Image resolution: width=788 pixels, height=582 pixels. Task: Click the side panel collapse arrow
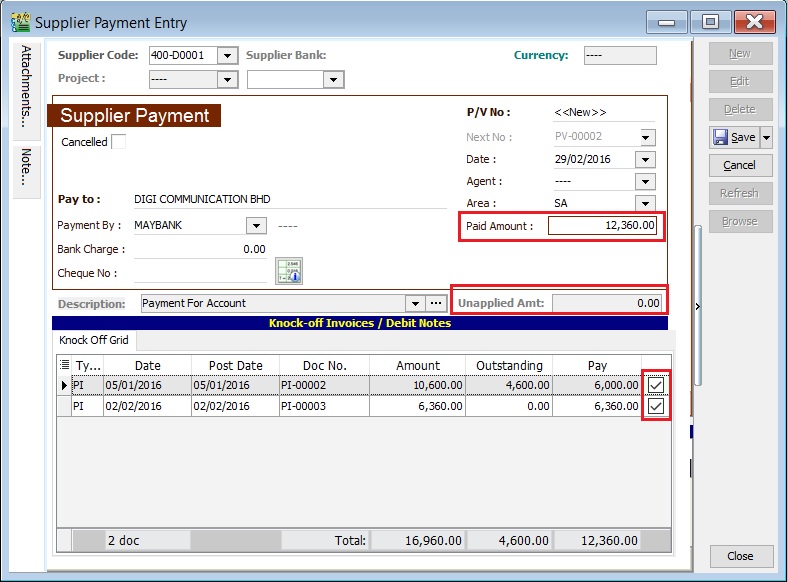[x=697, y=306]
